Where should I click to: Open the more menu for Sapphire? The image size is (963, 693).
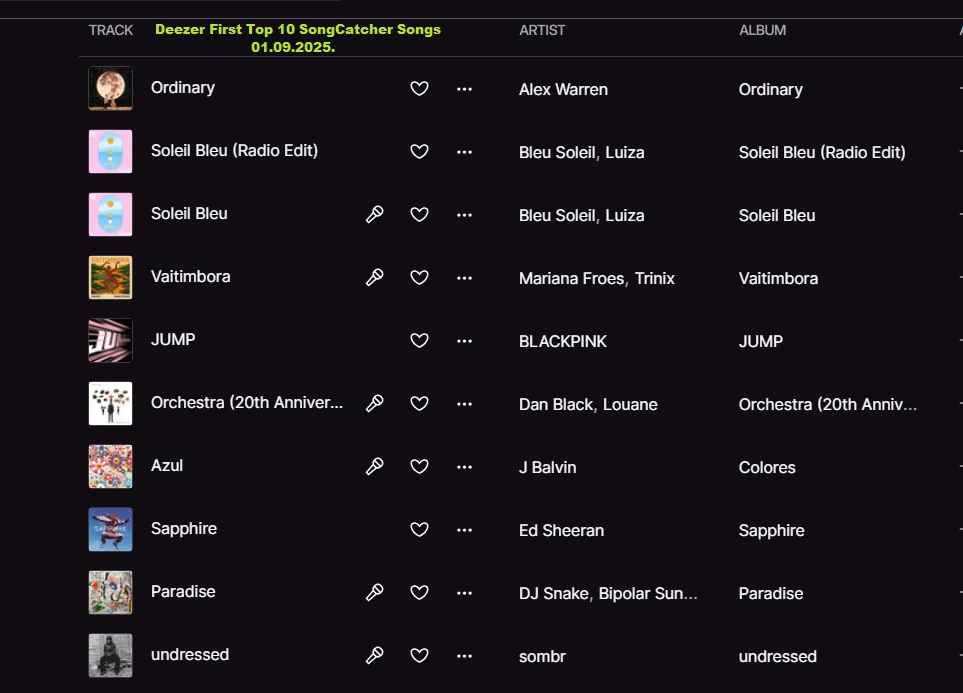click(464, 530)
